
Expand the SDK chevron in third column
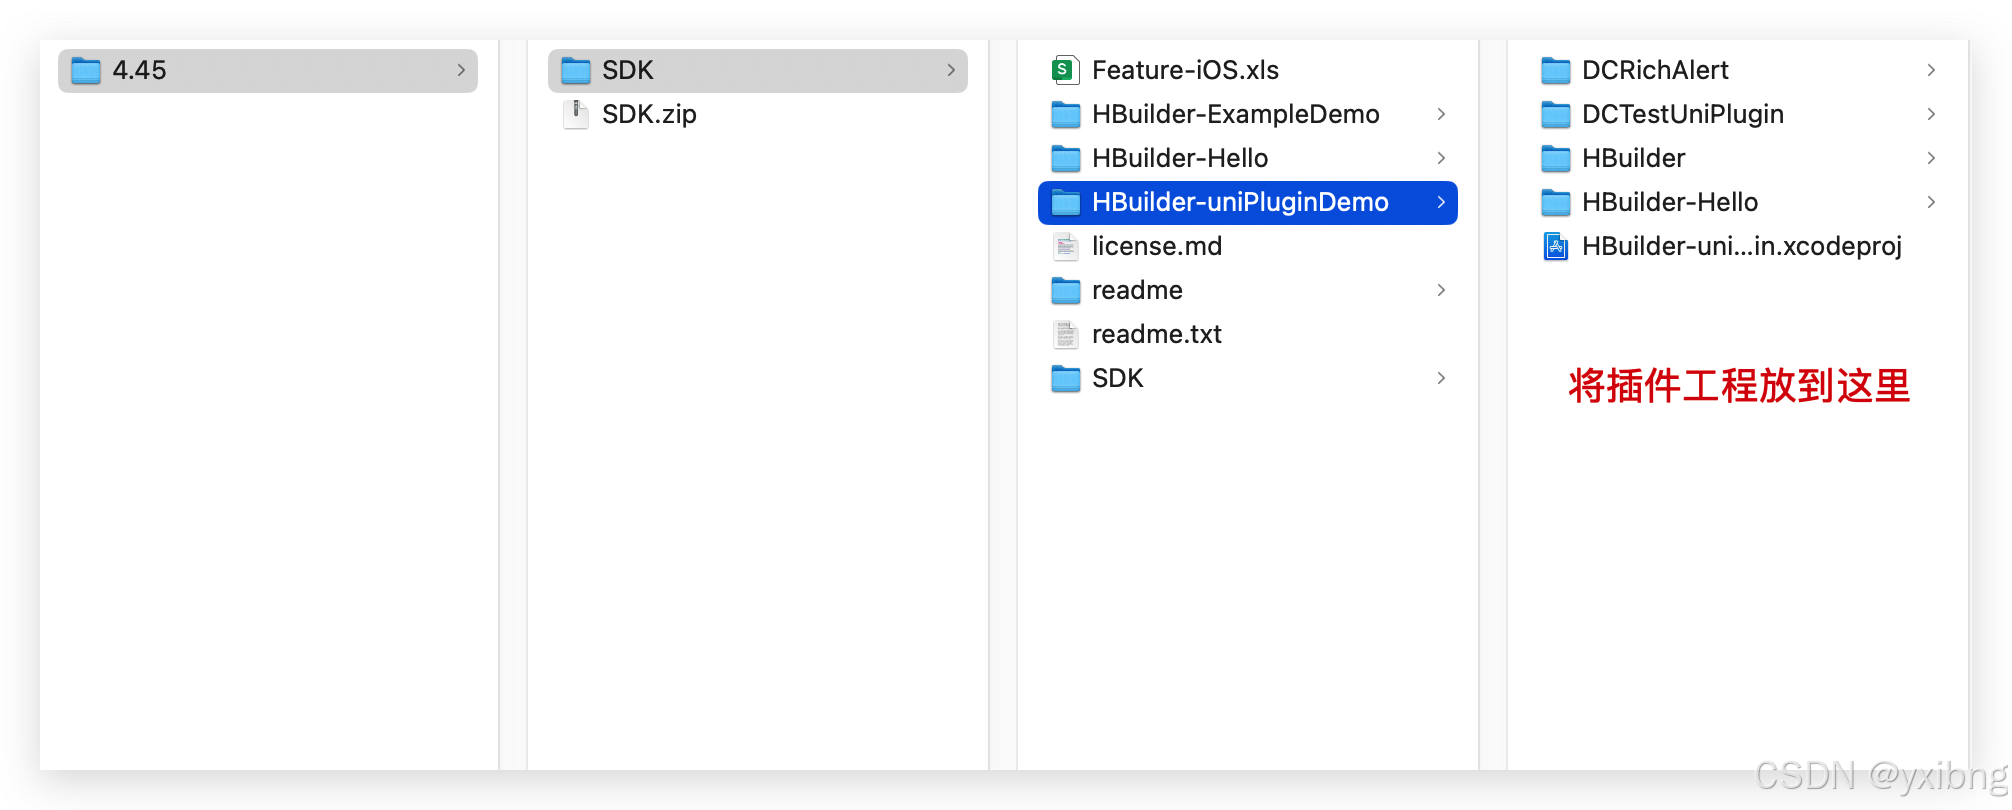click(1441, 378)
